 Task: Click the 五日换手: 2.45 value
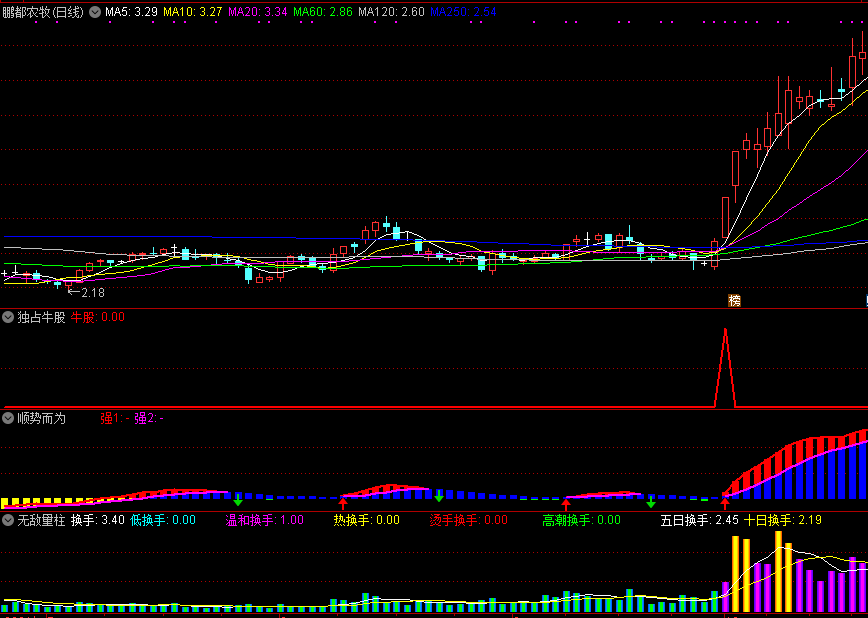(x=700, y=521)
